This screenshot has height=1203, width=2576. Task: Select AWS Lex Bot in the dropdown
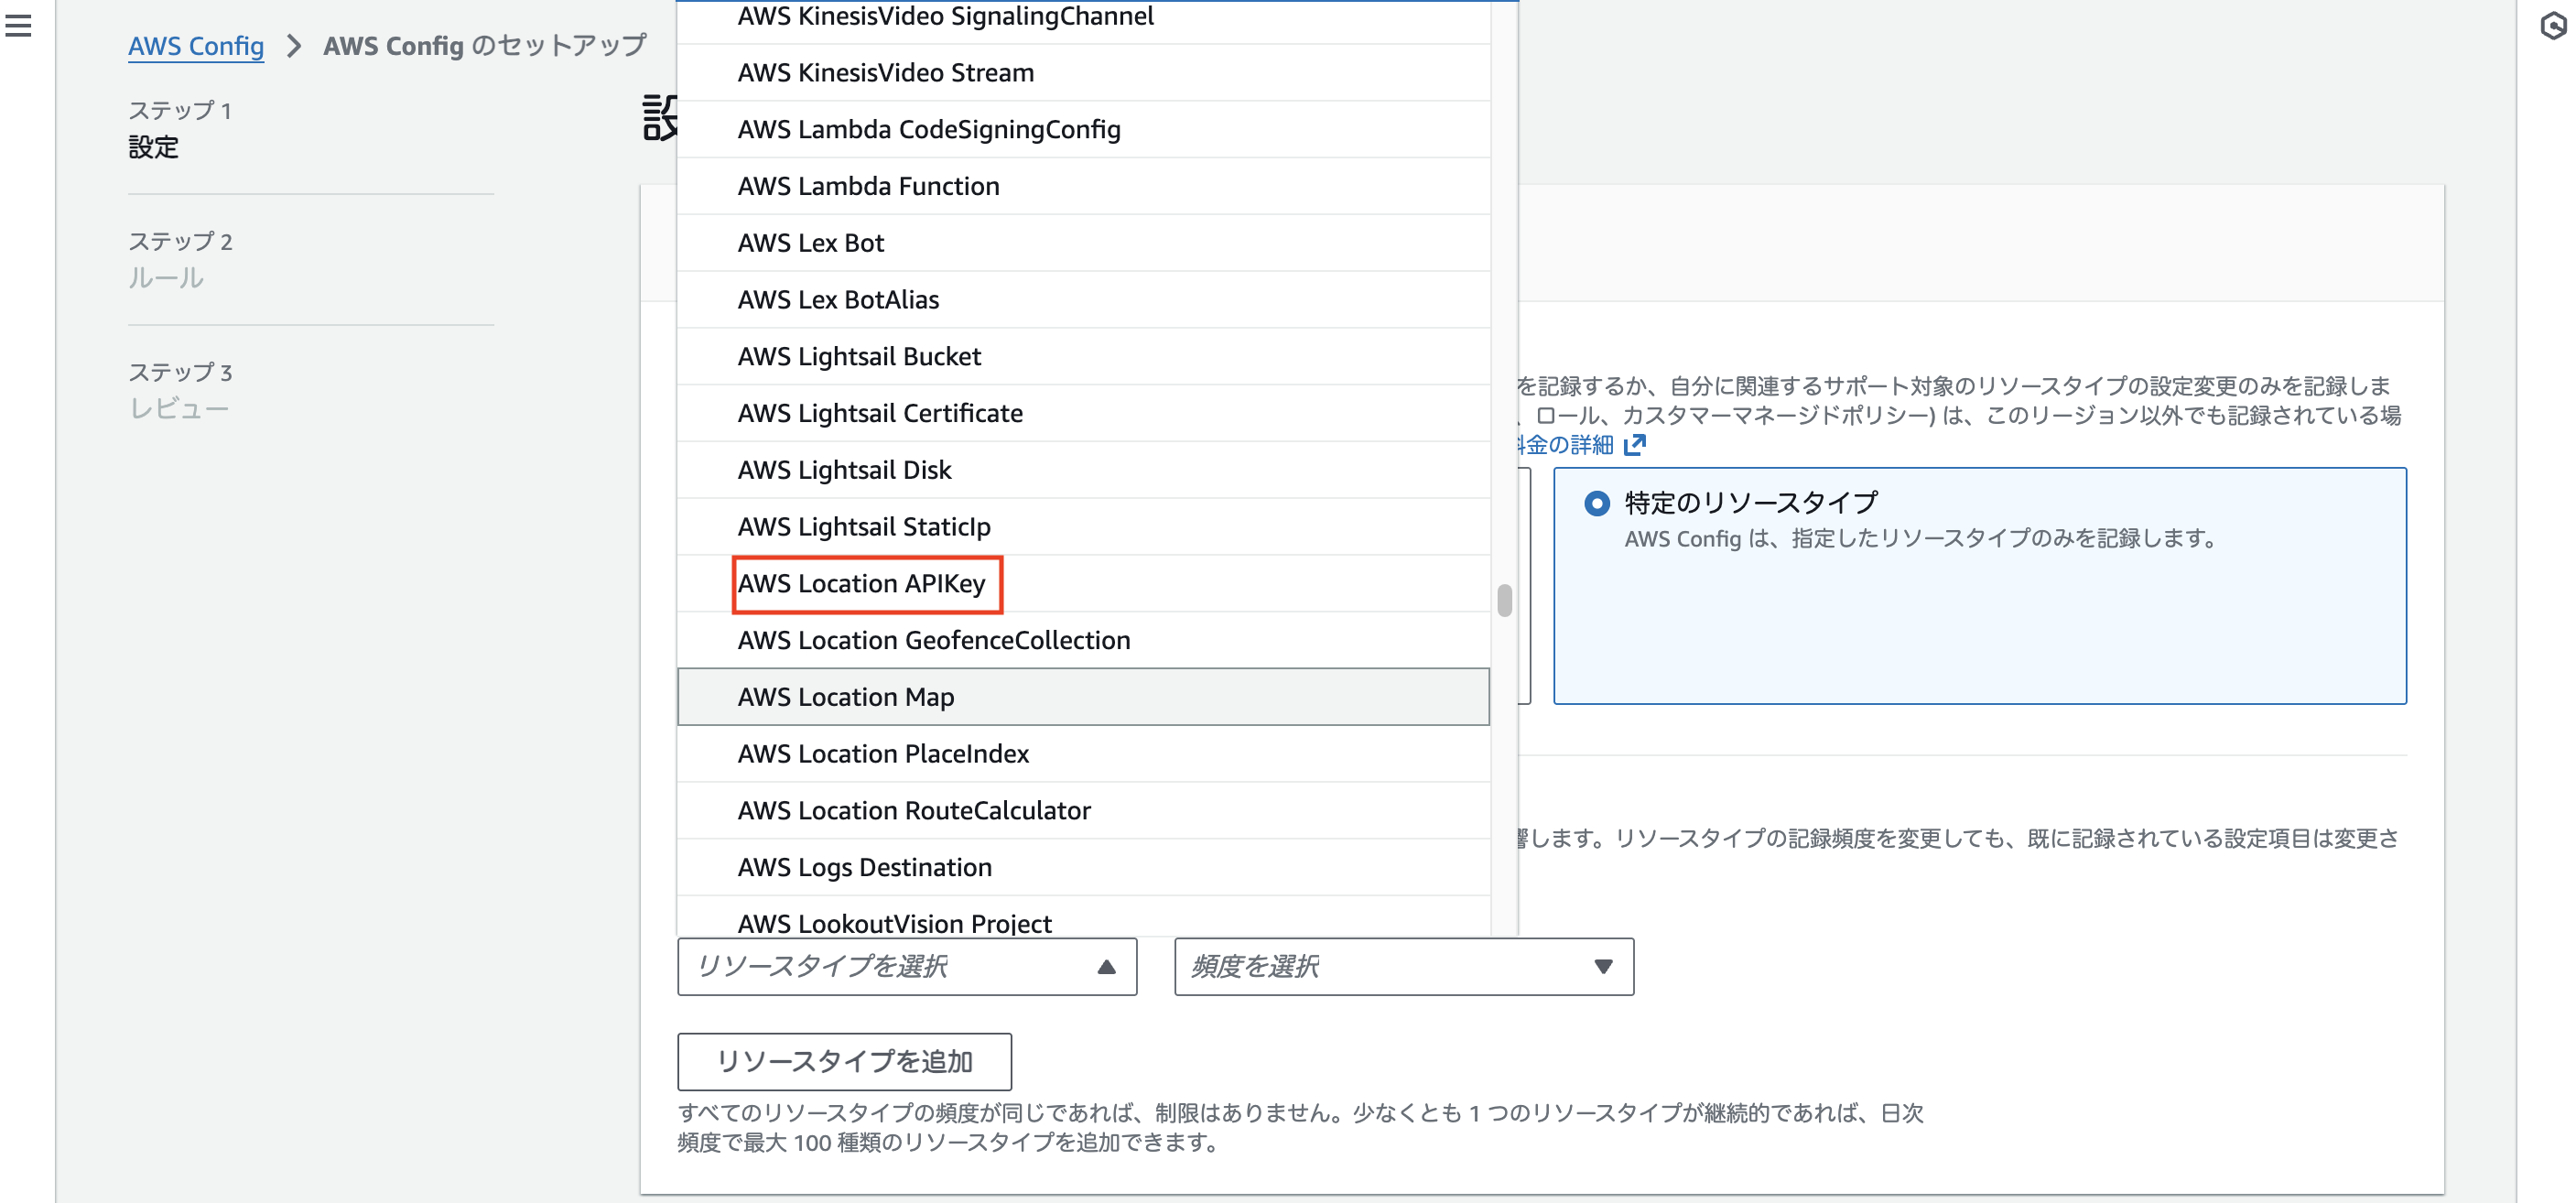pyautogui.click(x=810, y=242)
